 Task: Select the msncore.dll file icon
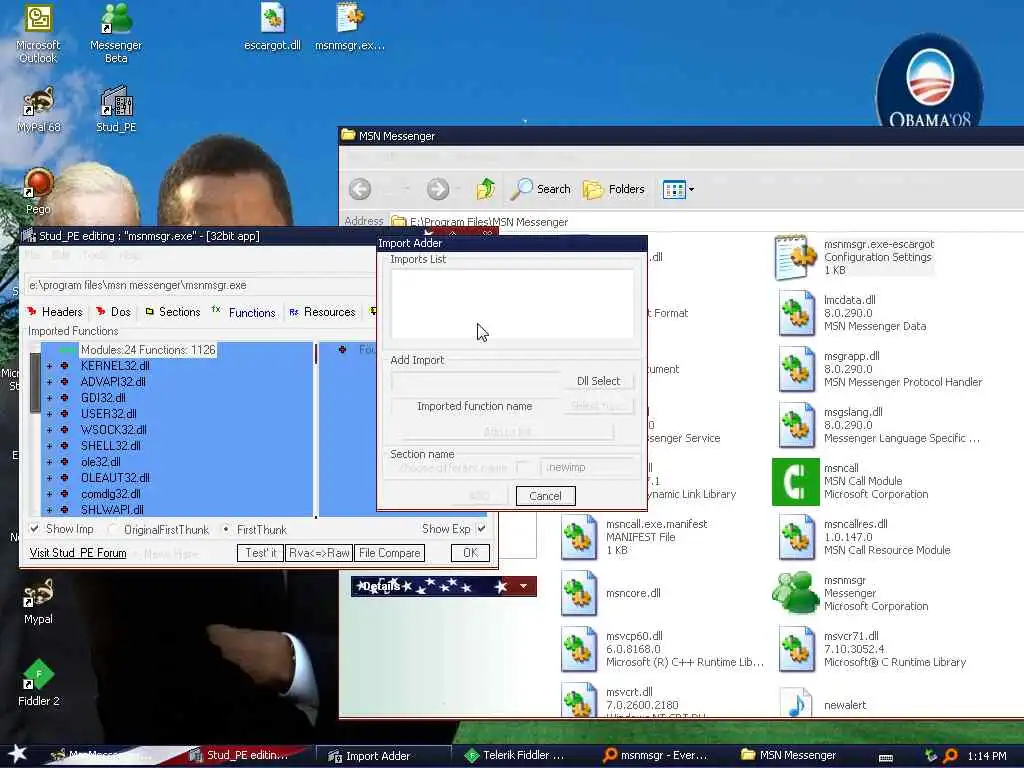[x=579, y=593]
